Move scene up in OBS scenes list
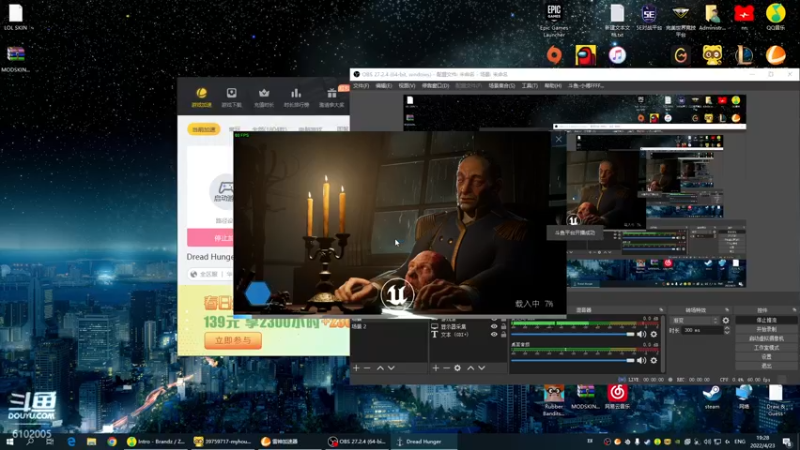 pyautogui.click(x=380, y=368)
